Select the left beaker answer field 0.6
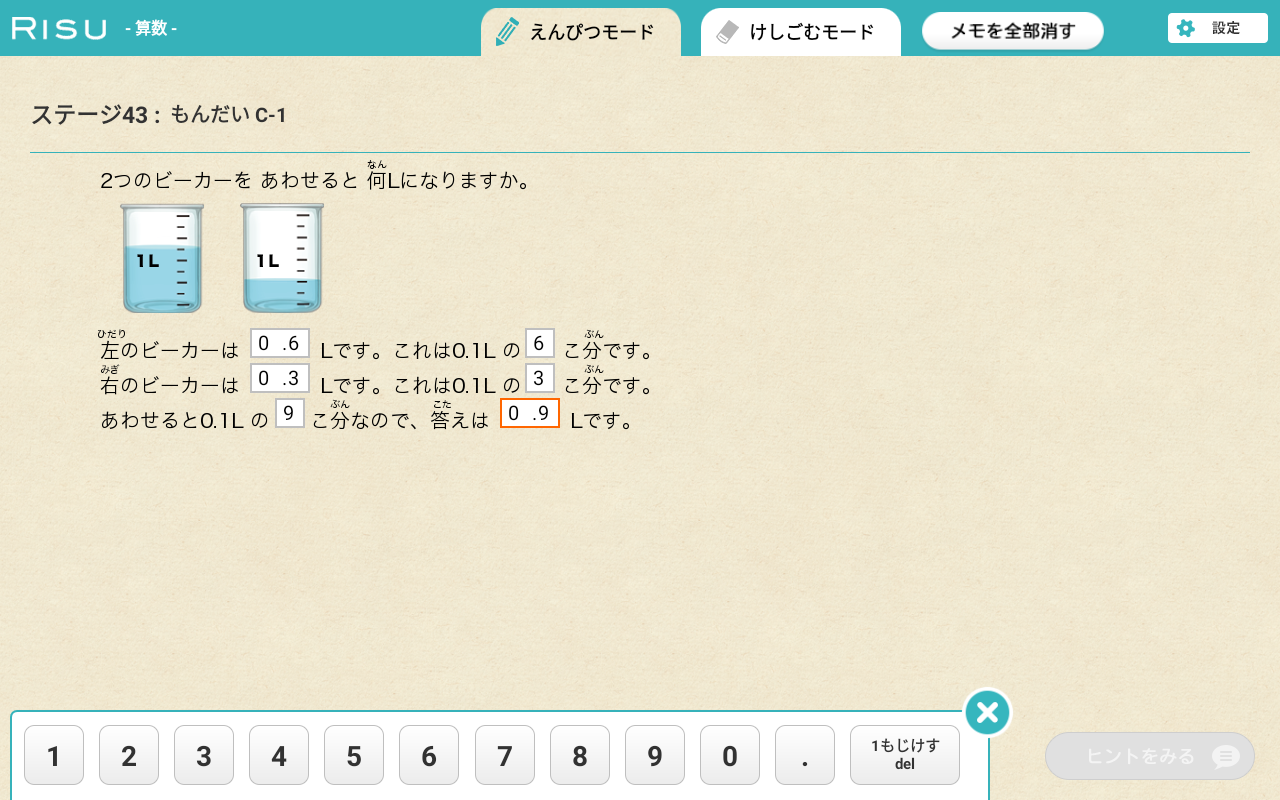Screen dimensions: 1280x800 pos(279,344)
